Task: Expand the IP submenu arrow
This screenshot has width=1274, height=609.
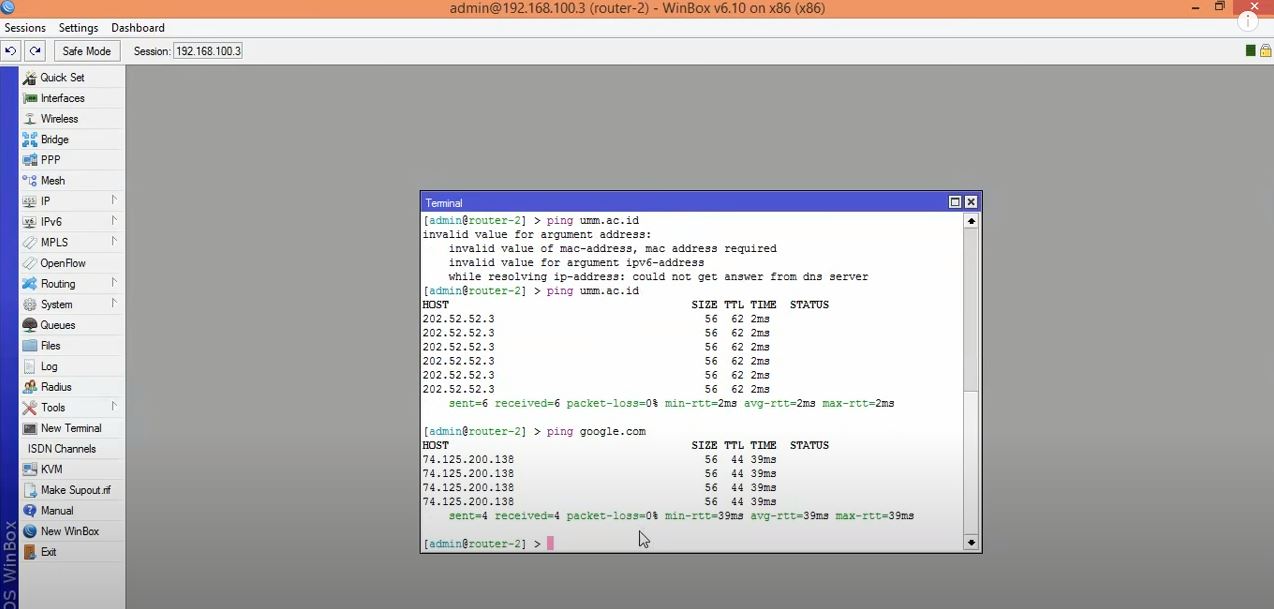Action: (x=114, y=200)
